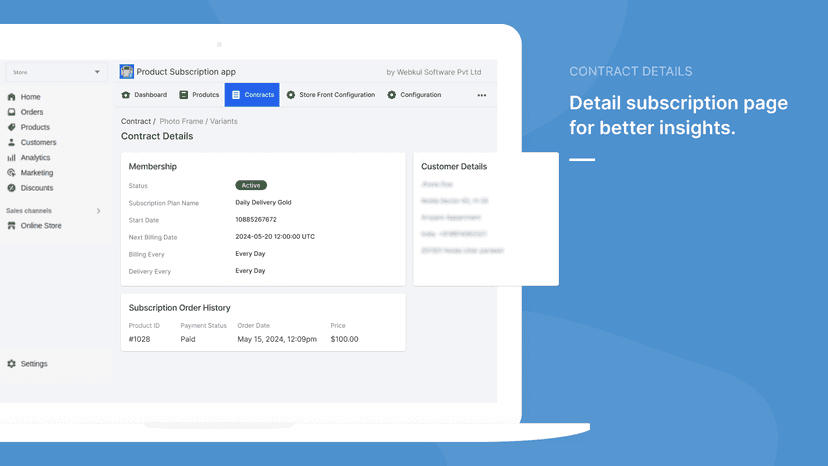Click the Photo Frame / Variants breadcrumb
Viewport: 828px width, 466px height.
pos(199,121)
